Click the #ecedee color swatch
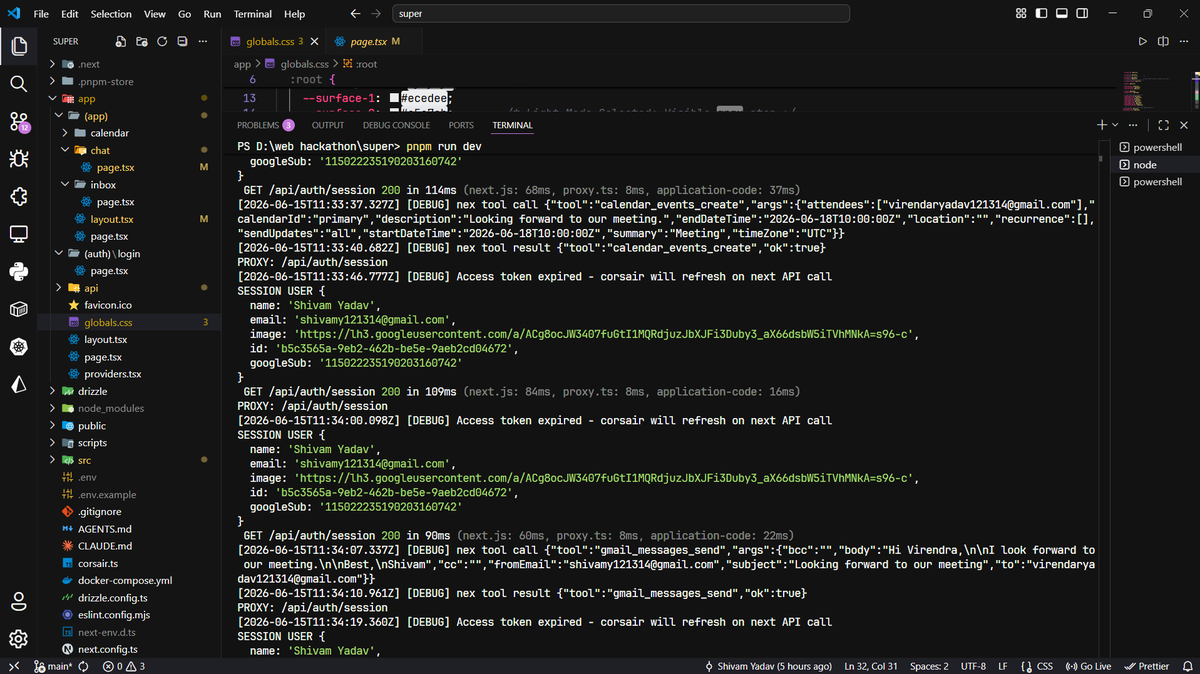 pos(394,98)
